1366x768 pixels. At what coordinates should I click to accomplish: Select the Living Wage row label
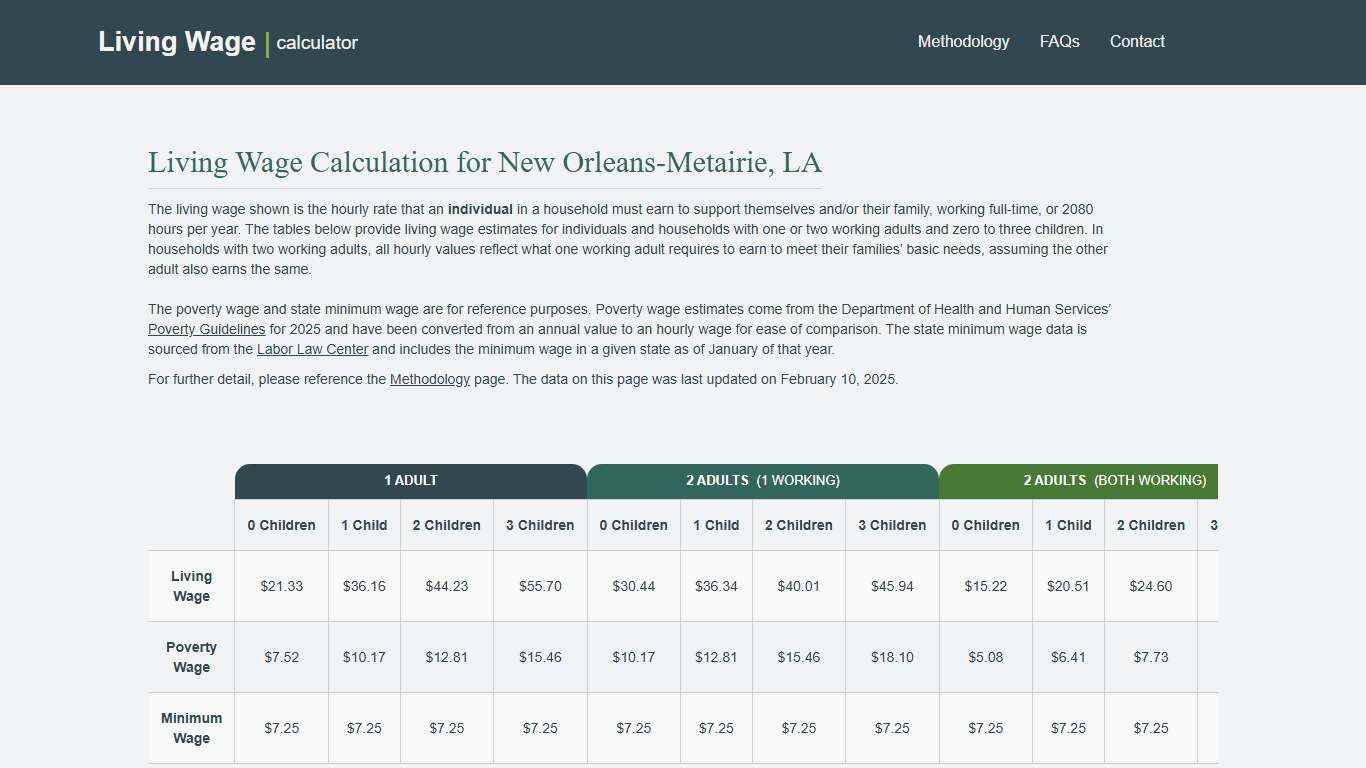click(191, 586)
